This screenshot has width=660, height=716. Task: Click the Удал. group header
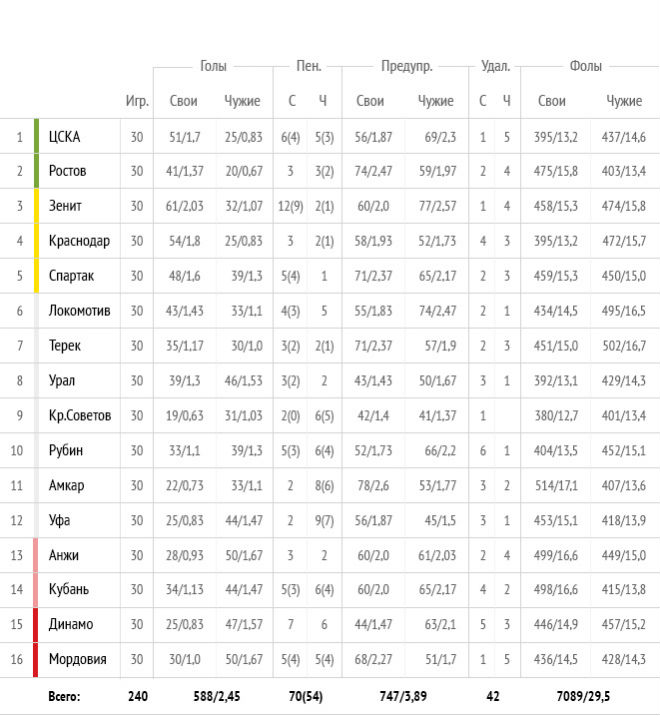pyautogui.click(x=495, y=66)
